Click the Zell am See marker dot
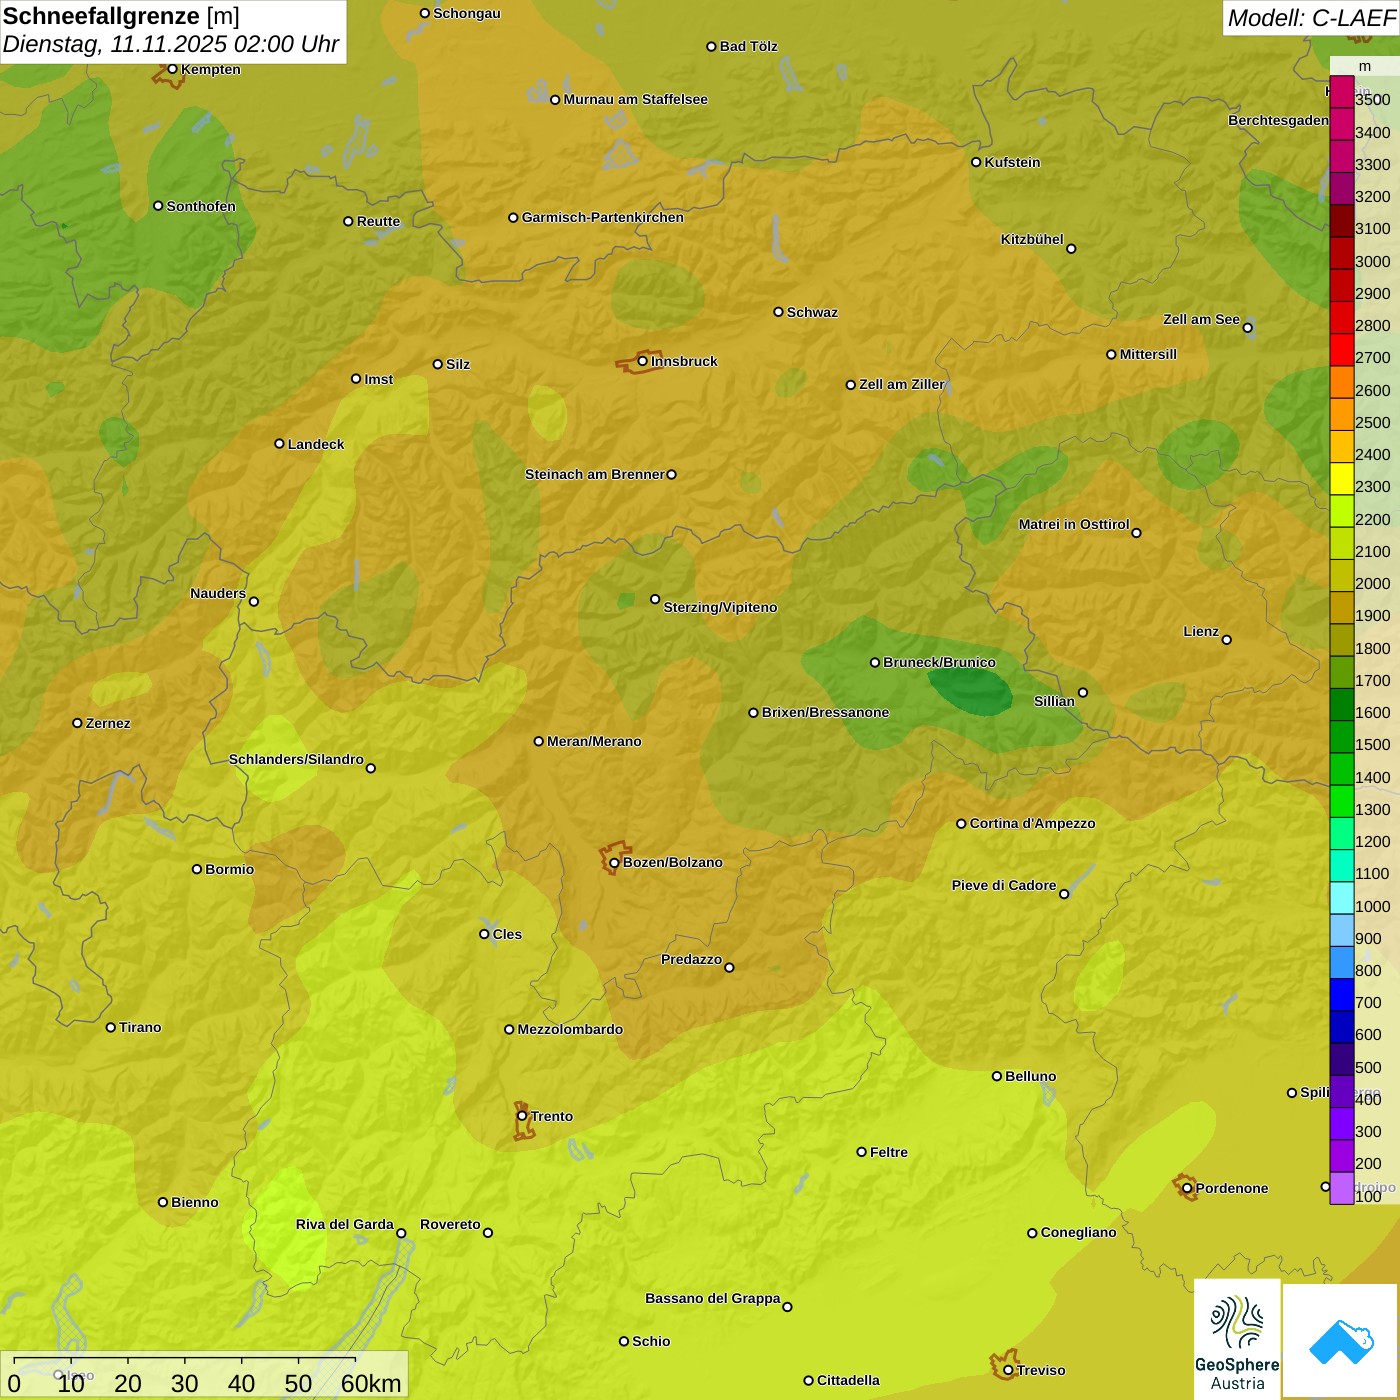Image resolution: width=1400 pixels, height=1400 pixels. point(1247,328)
